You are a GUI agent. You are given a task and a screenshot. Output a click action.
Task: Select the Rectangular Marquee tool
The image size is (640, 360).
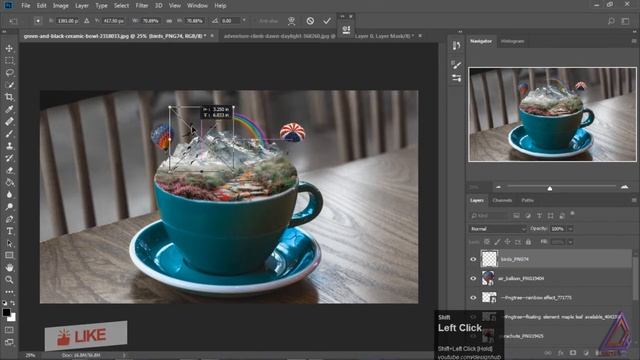coord(9,60)
